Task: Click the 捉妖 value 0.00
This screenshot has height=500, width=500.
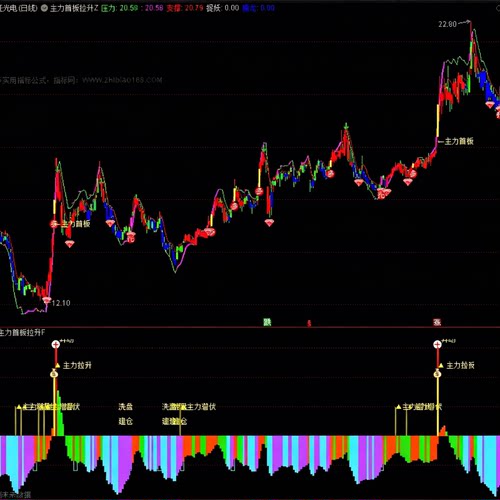Action: [232, 8]
